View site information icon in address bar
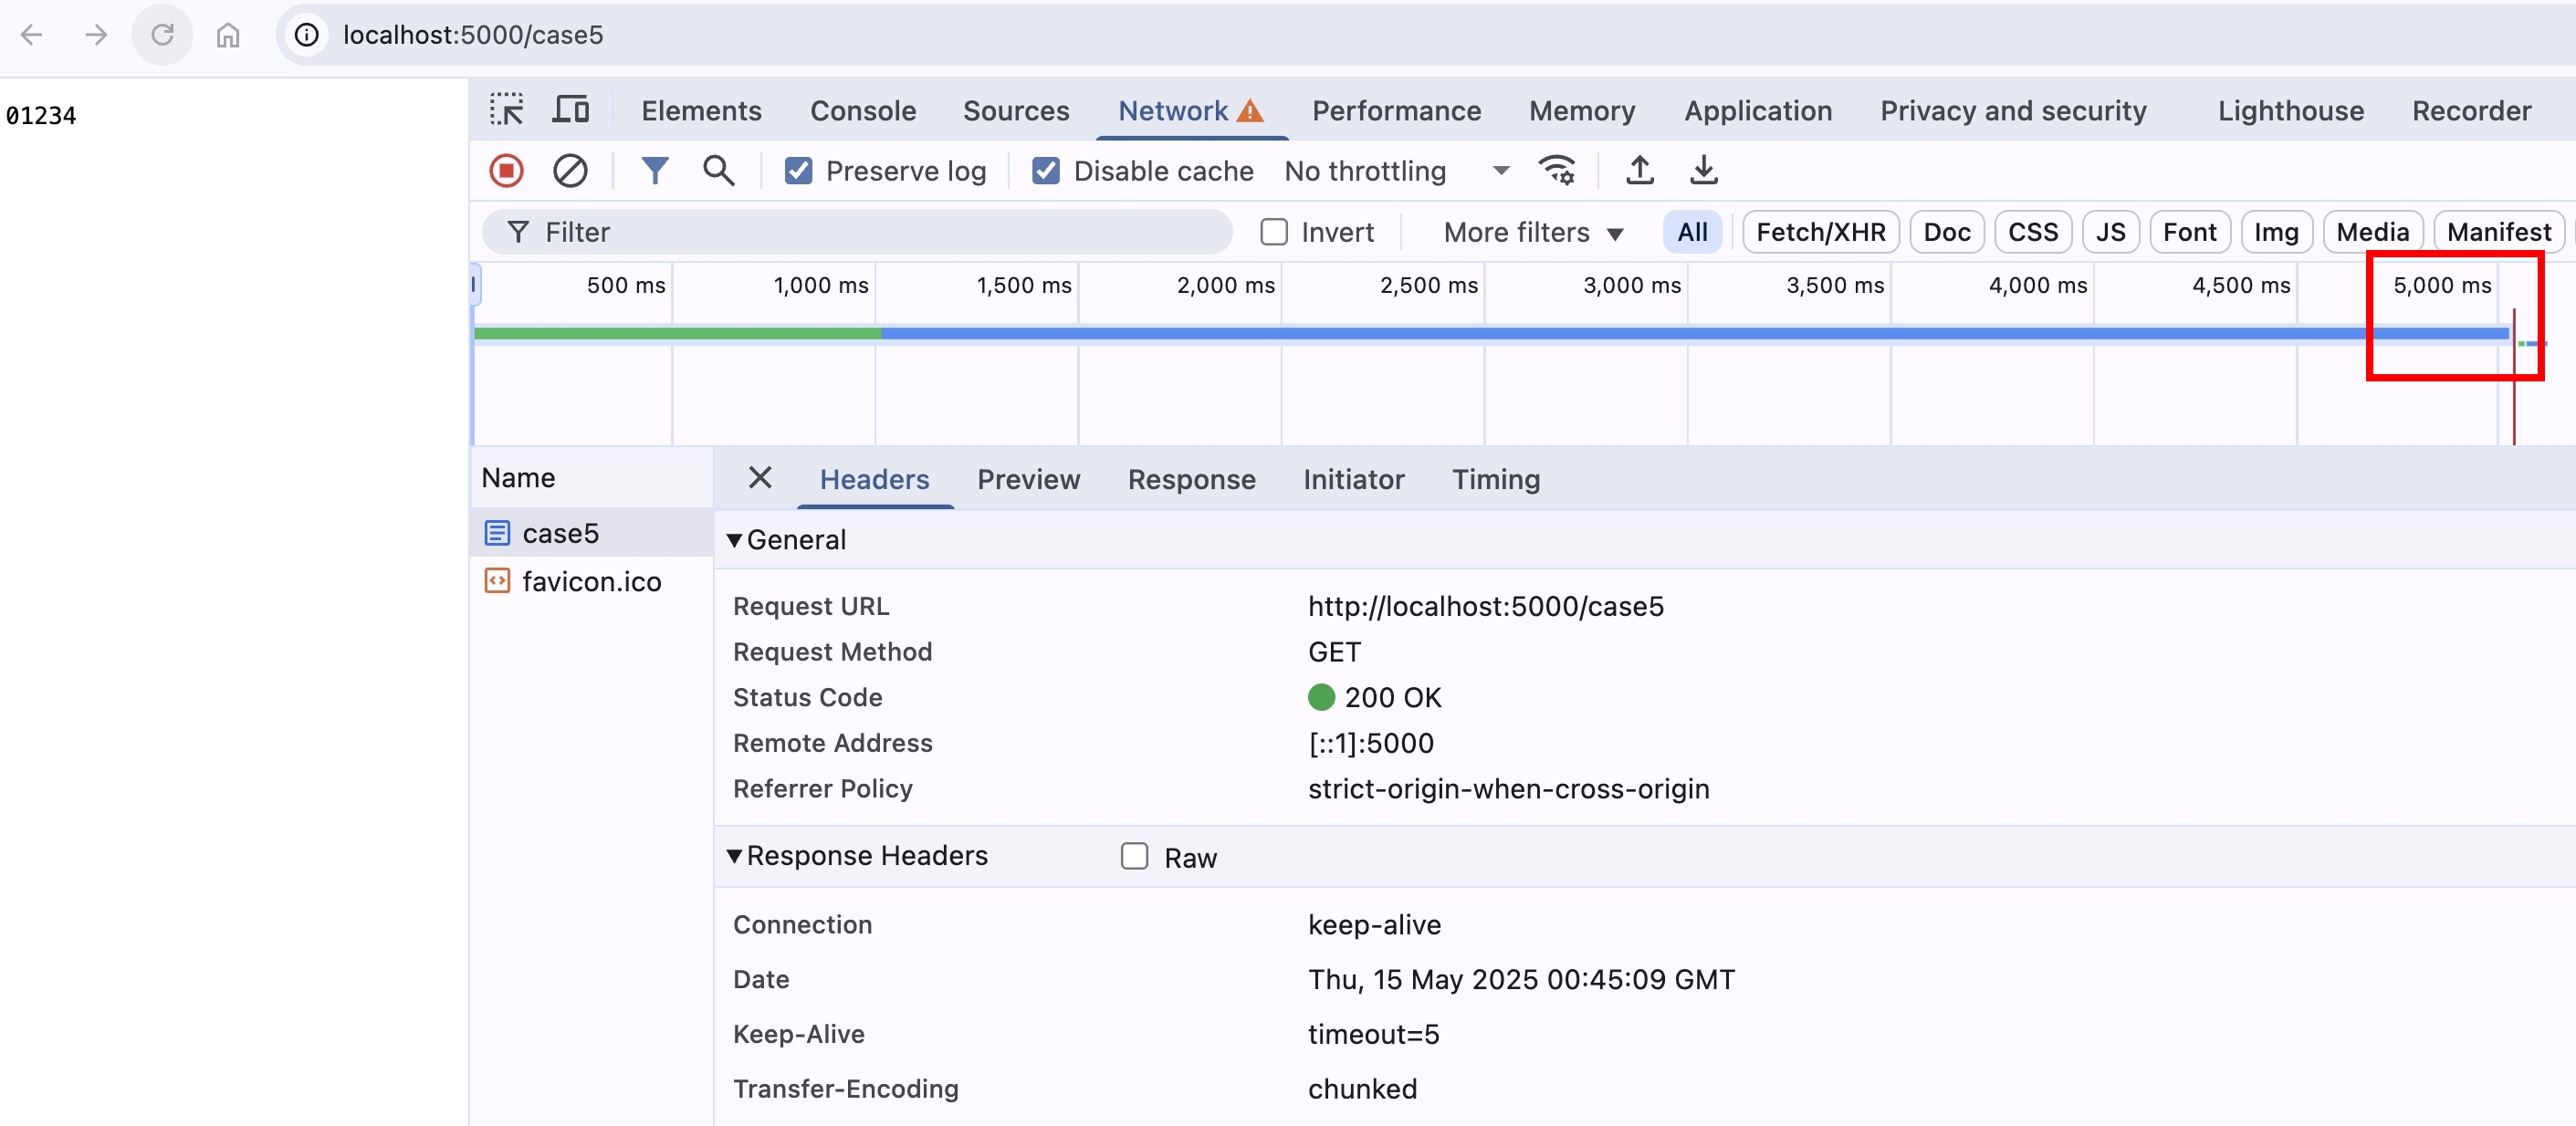 [x=306, y=35]
